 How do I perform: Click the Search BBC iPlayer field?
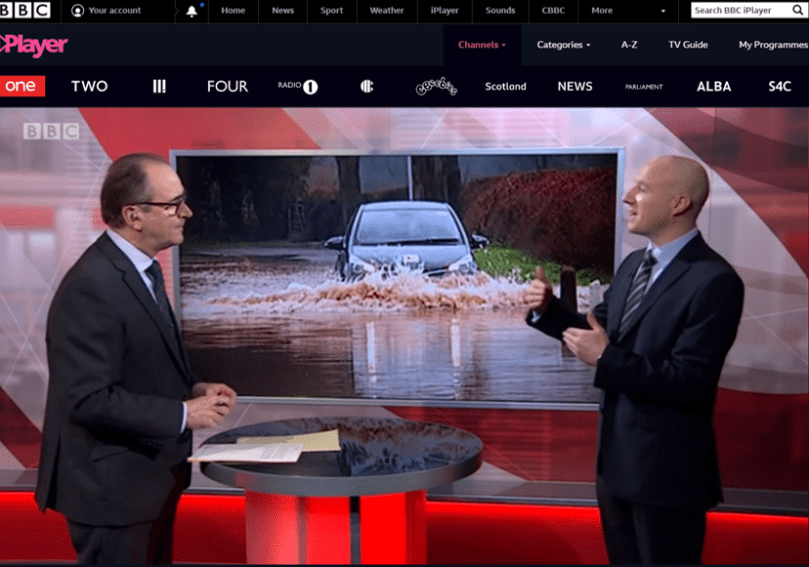738,10
